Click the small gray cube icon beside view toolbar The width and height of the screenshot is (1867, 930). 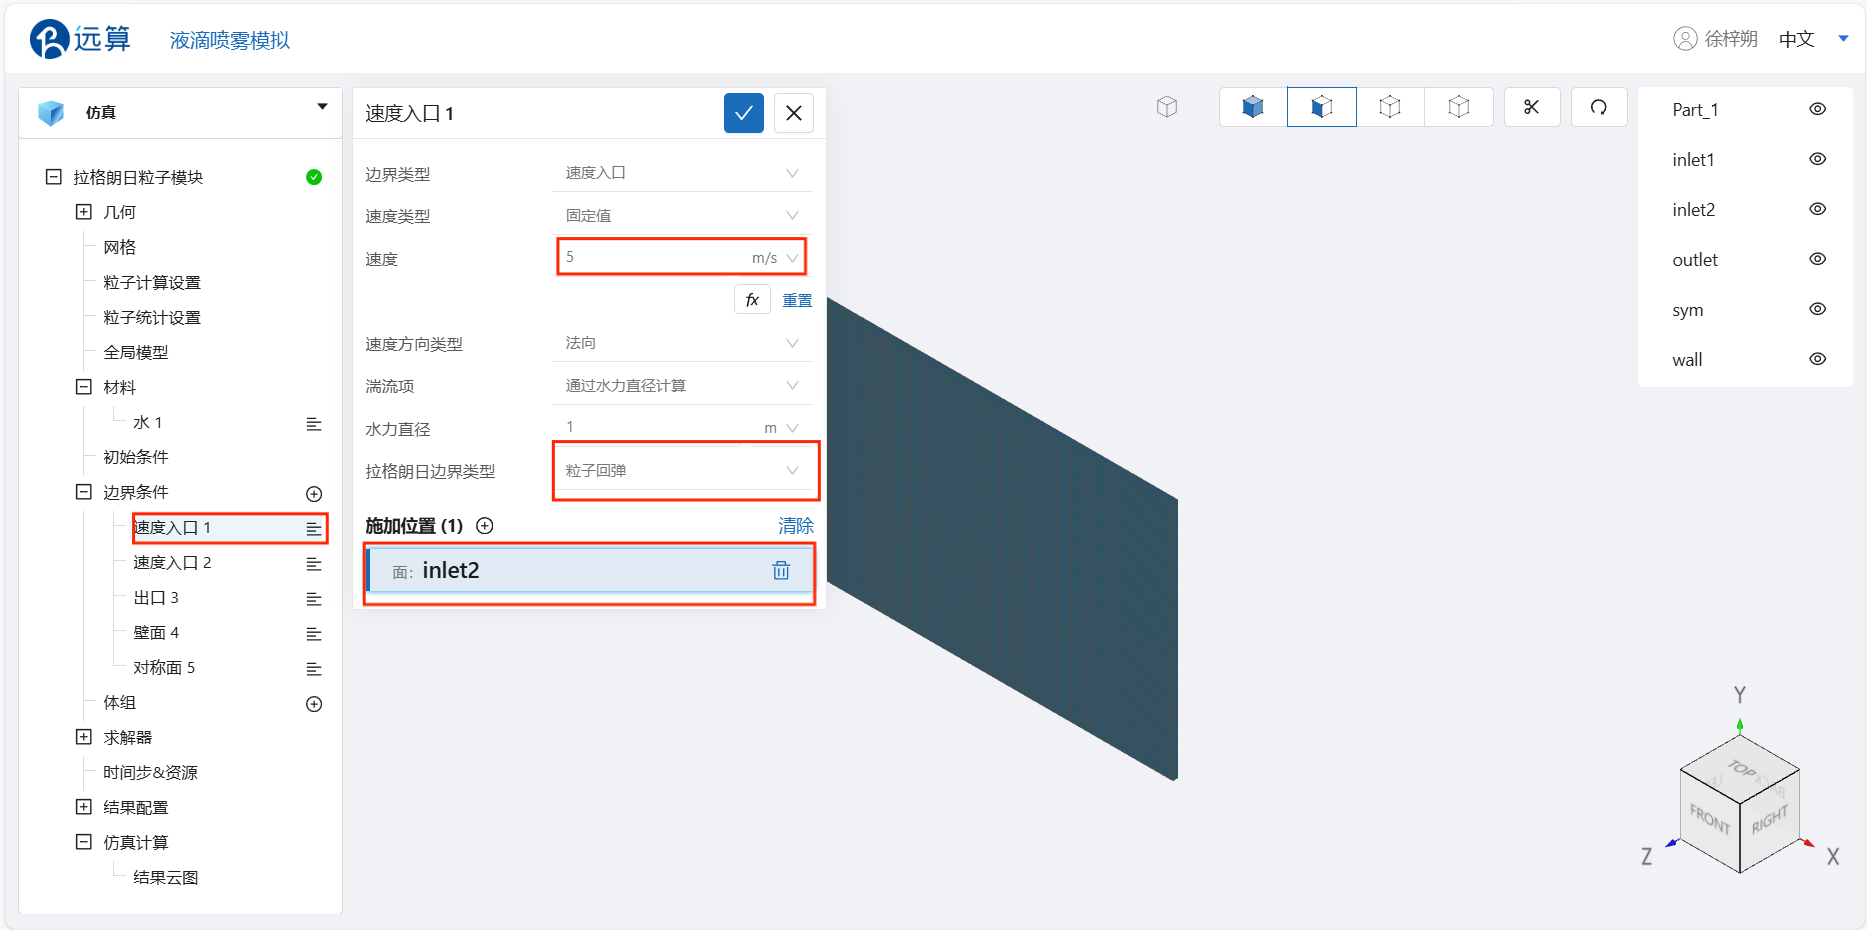[1167, 107]
